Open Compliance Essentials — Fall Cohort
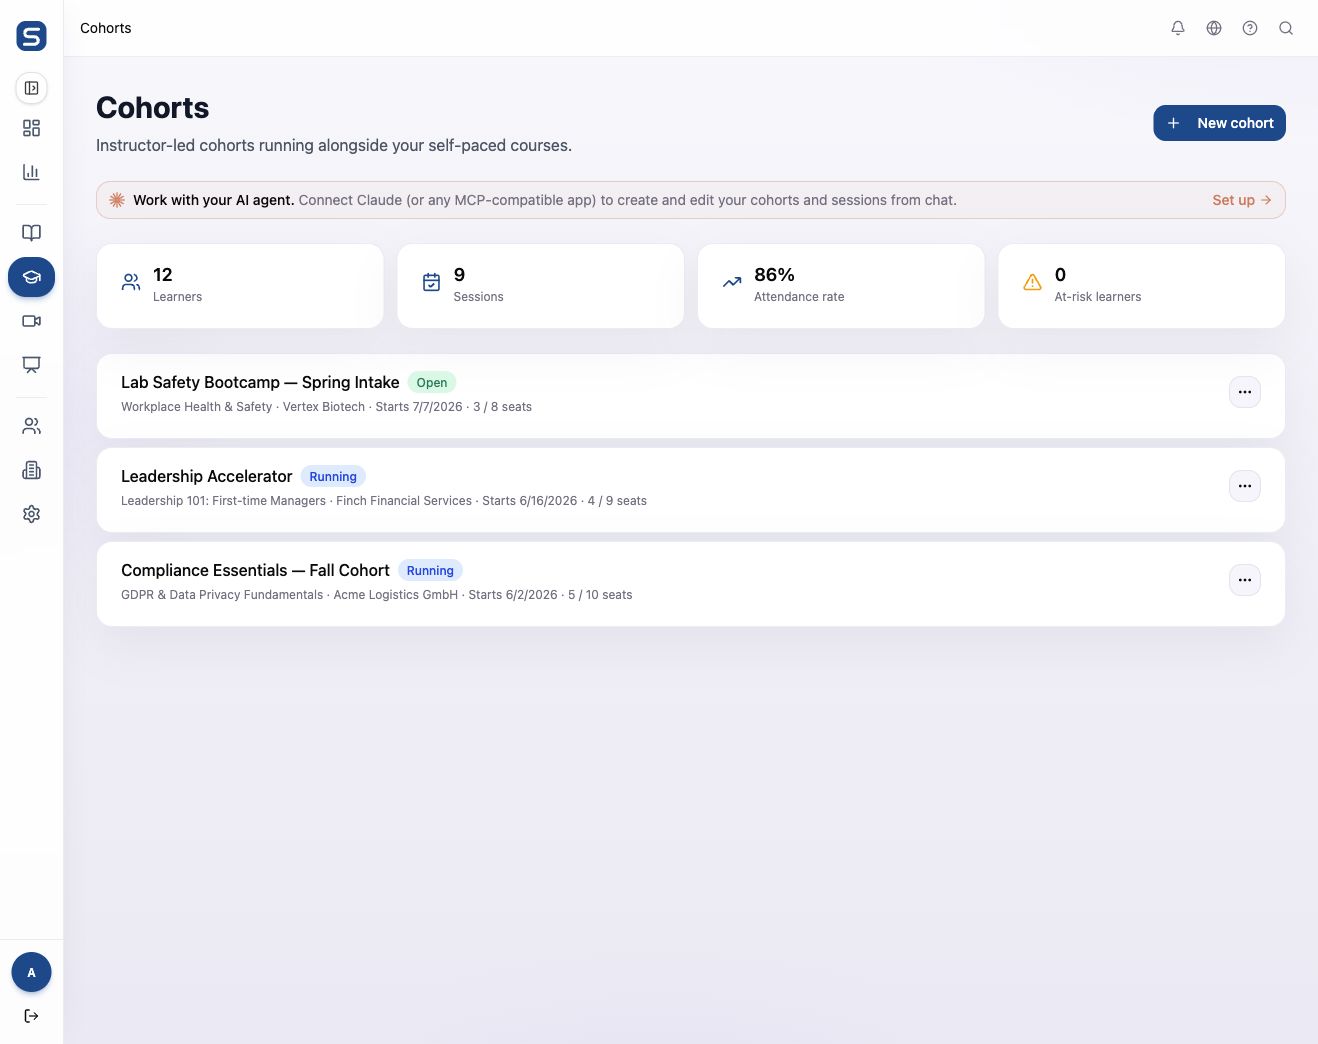1318x1044 pixels. [x=255, y=570]
